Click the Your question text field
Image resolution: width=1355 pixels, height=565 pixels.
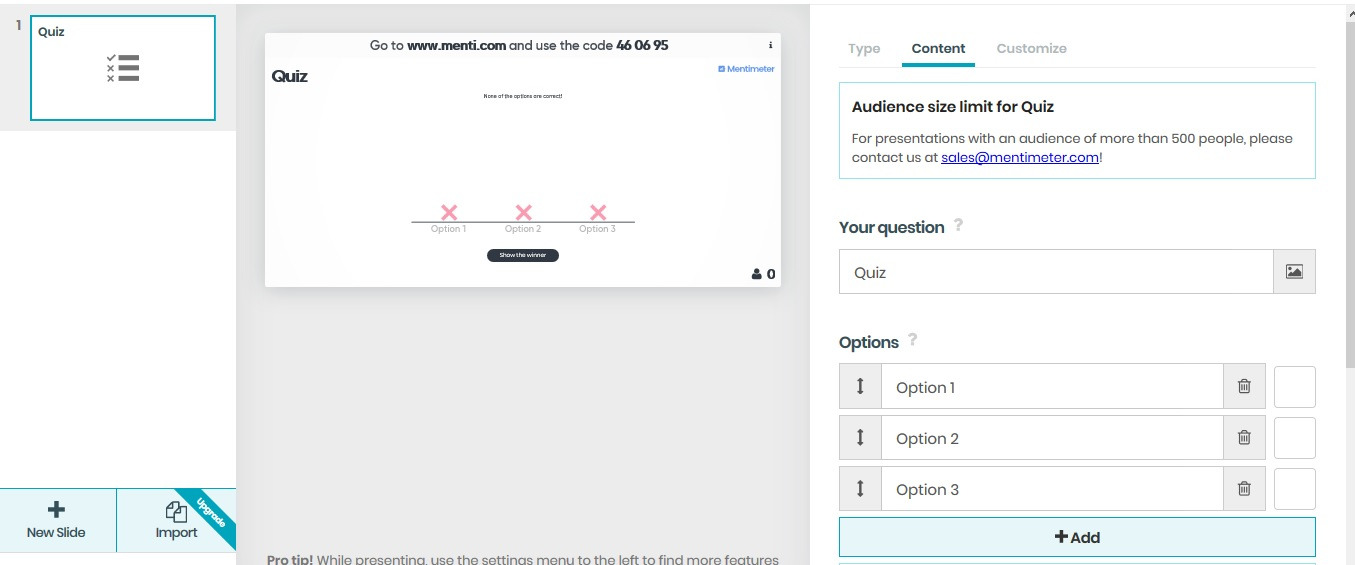click(x=1055, y=272)
